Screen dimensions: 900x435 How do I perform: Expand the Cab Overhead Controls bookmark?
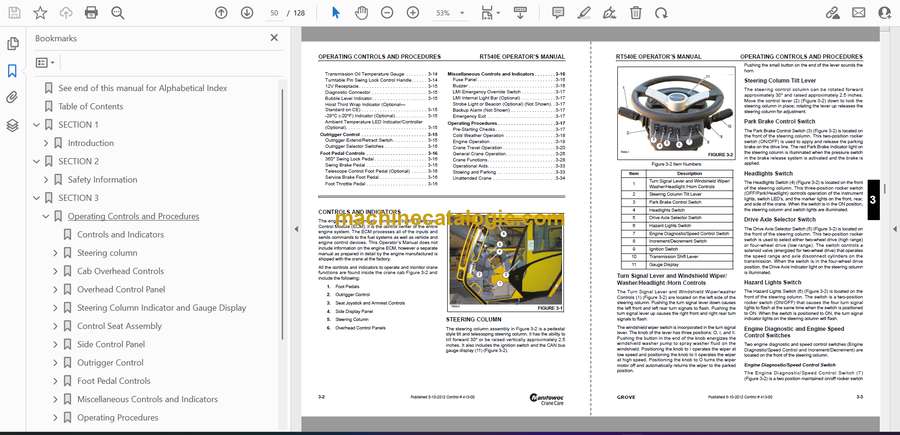pyautogui.click(x=55, y=271)
